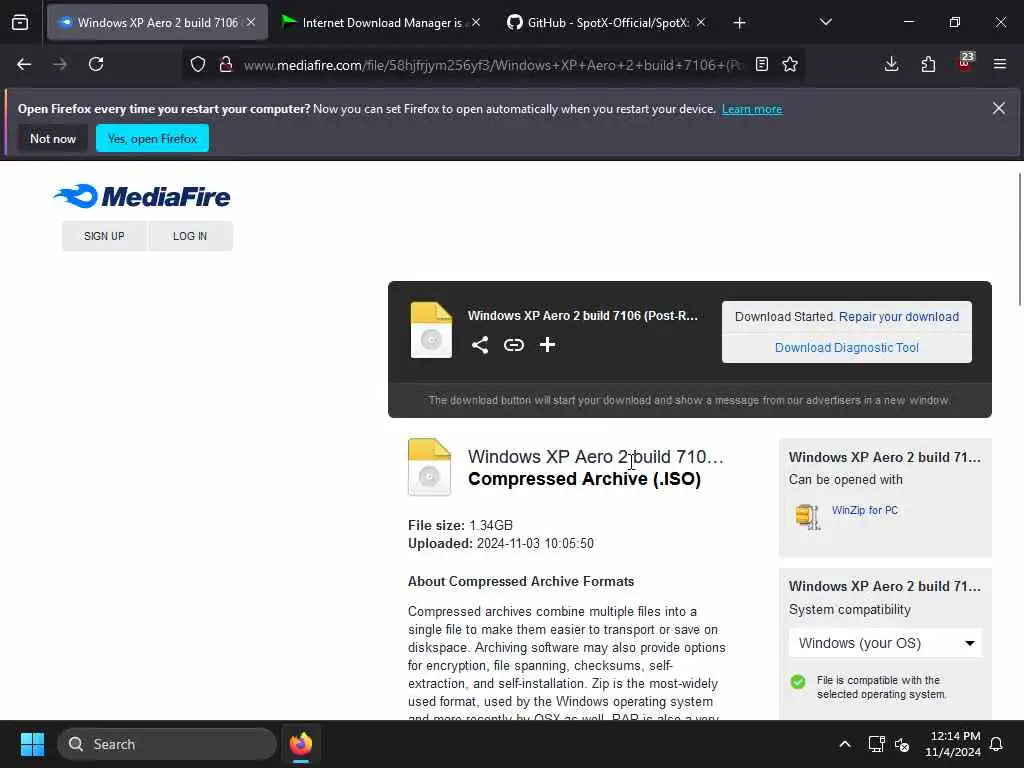Bookmark this page with the star

point(790,64)
